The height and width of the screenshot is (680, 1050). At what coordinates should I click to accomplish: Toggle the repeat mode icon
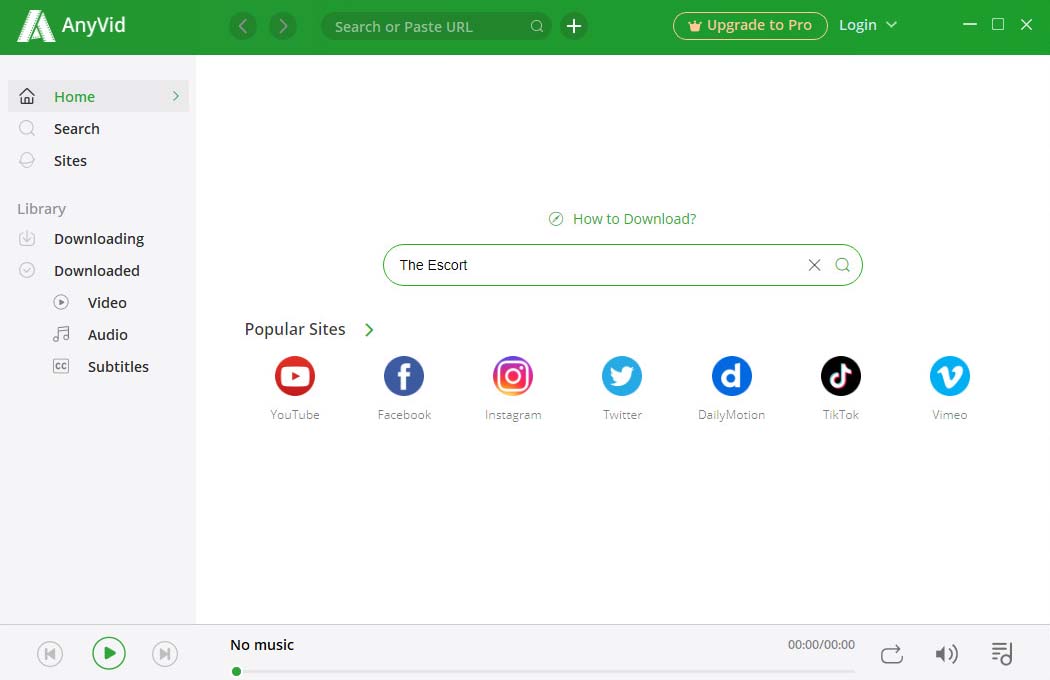[891, 654]
